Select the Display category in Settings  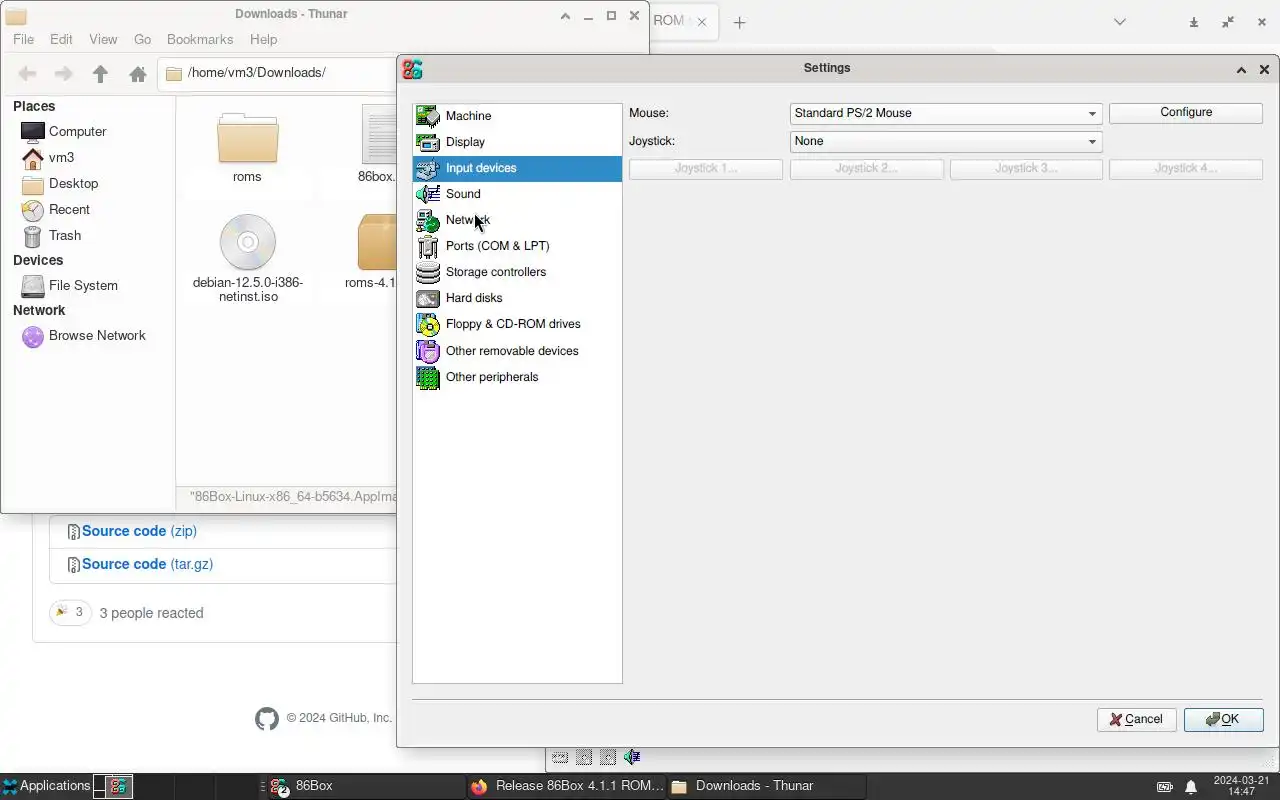pyautogui.click(x=517, y=142)
